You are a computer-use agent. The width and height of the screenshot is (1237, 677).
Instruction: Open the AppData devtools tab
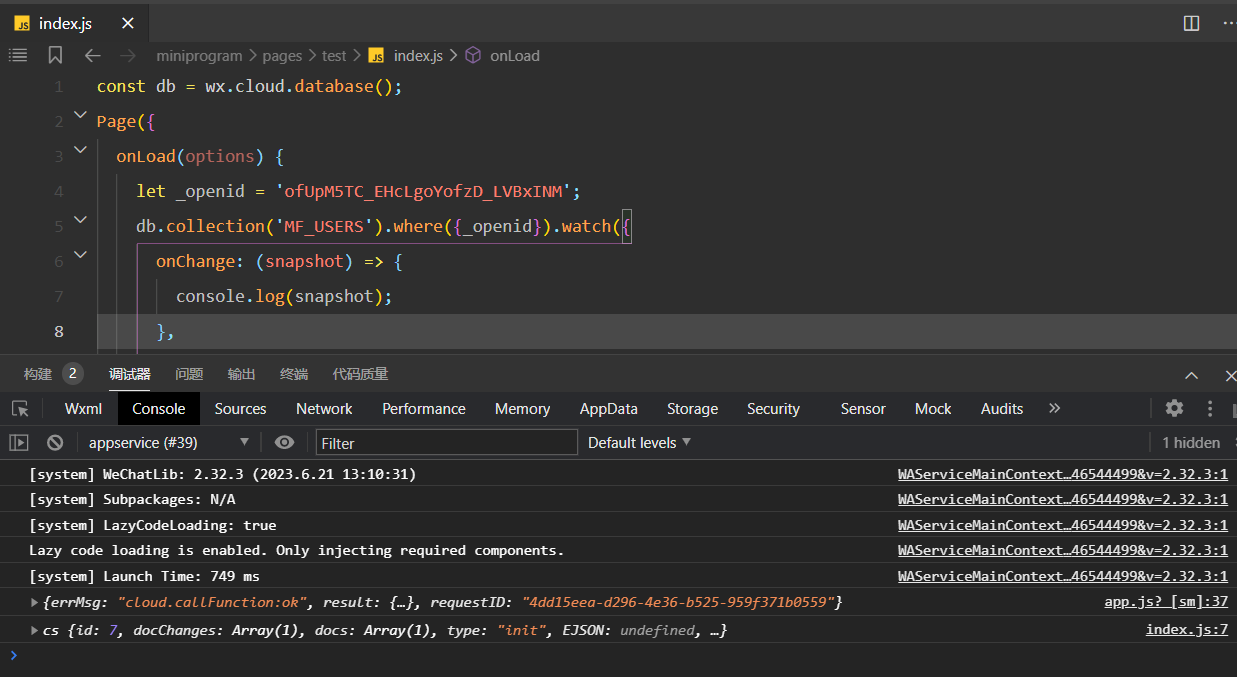609,408
